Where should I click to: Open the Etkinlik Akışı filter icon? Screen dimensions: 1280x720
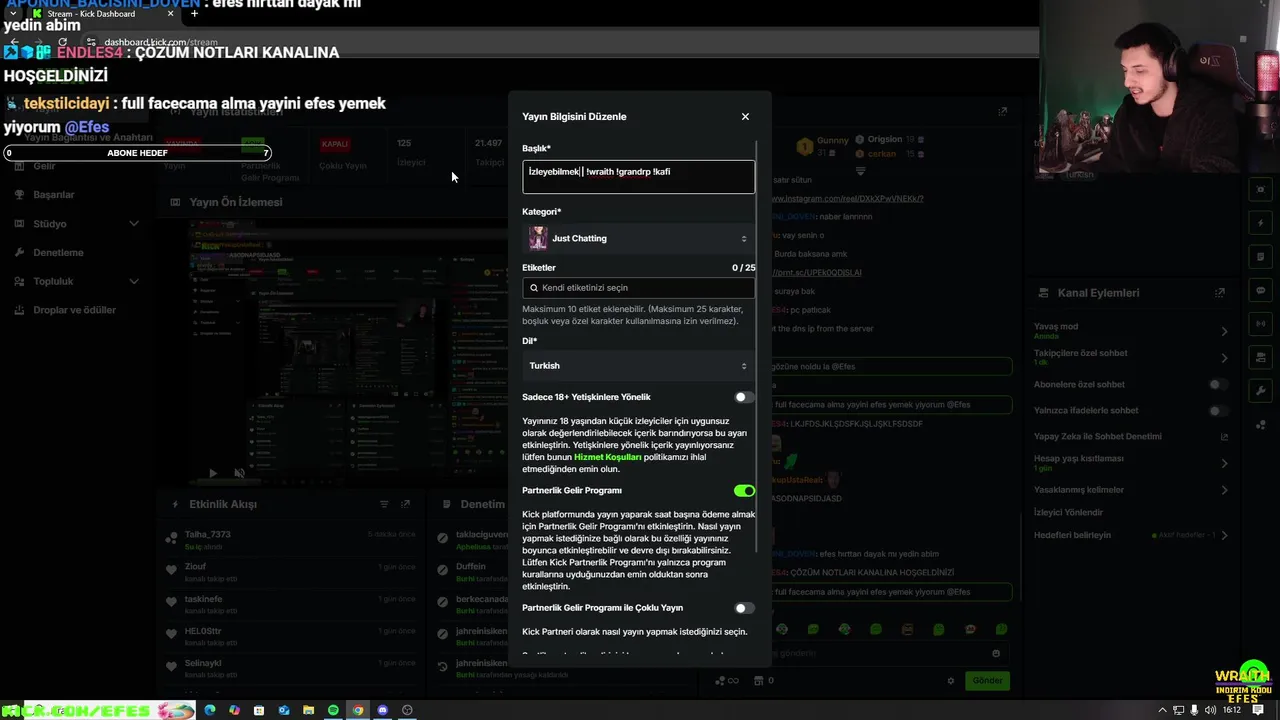click(x=384, y=505)
